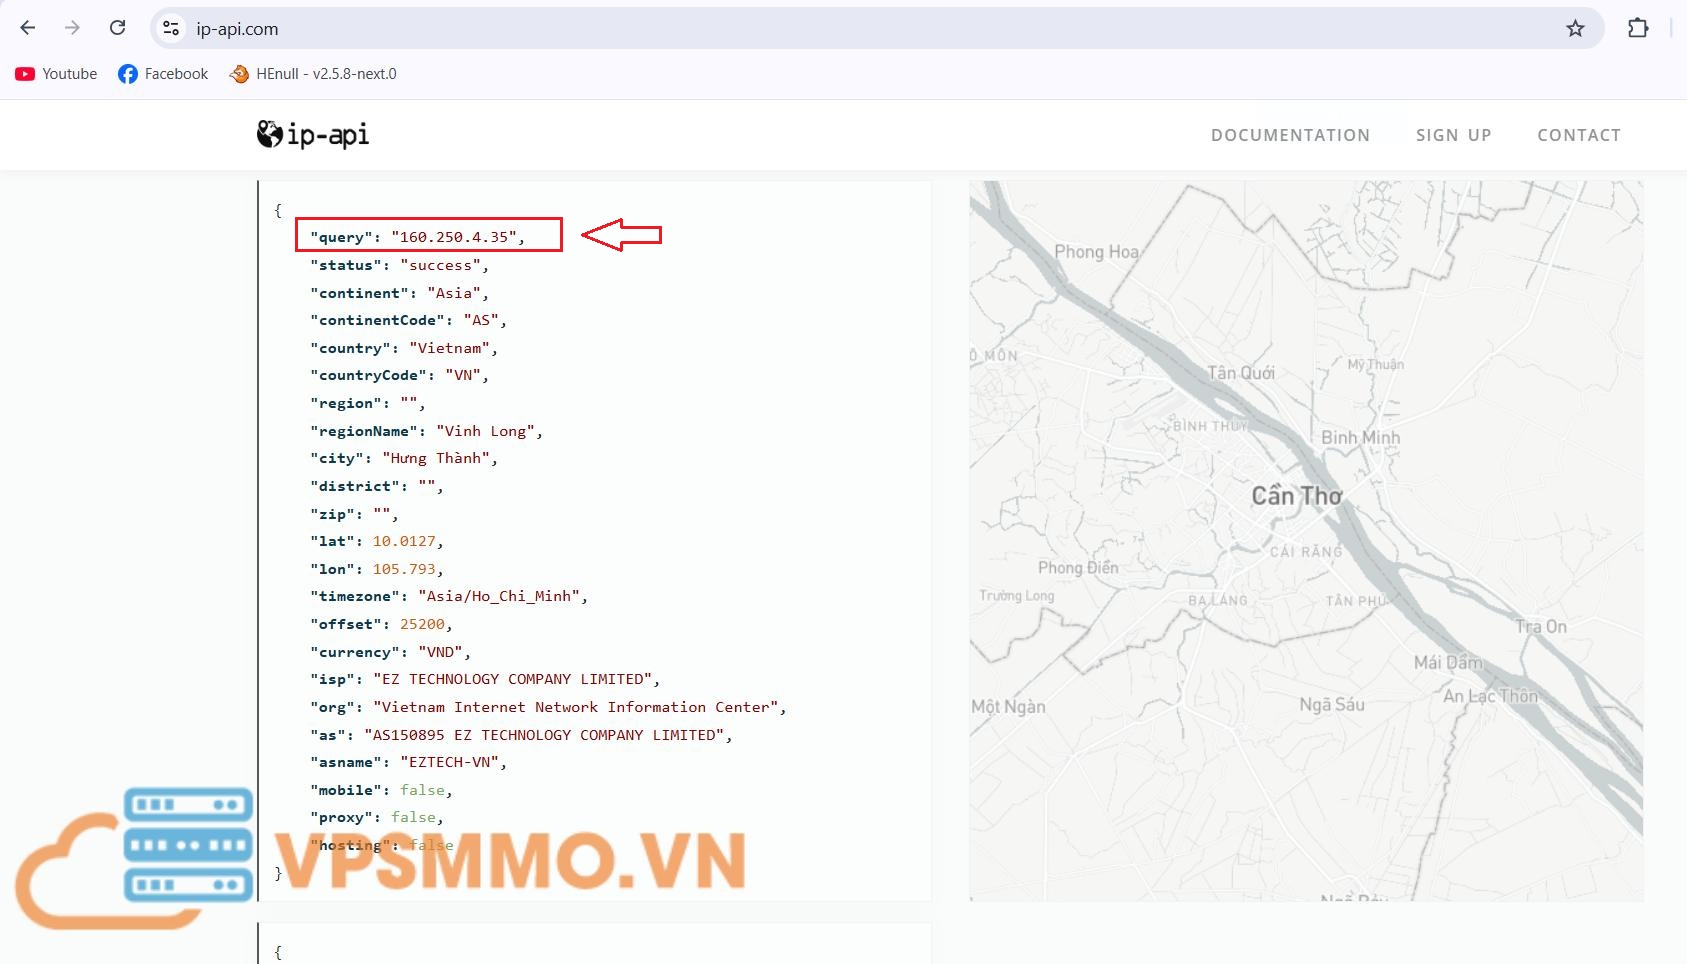This screenshot has width=1687, height=964.
Task: Click the query IP value 160.250.4.35
Action: click(x=455, y=237)
